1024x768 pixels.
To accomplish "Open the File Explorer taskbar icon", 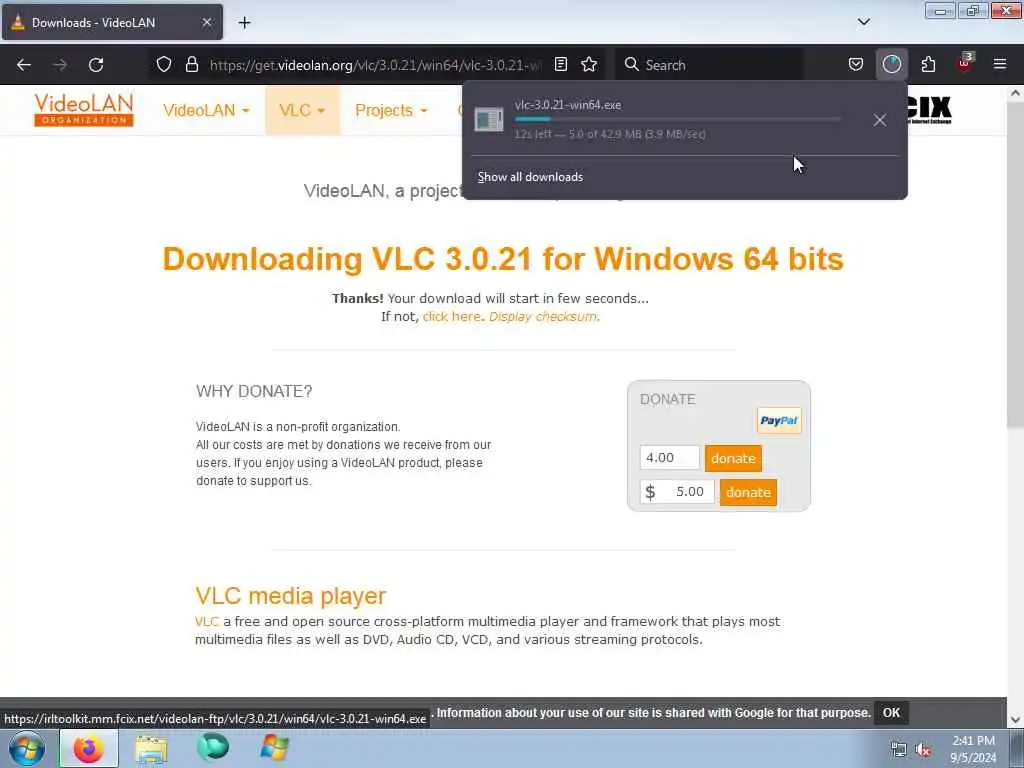I will (152, 748).
